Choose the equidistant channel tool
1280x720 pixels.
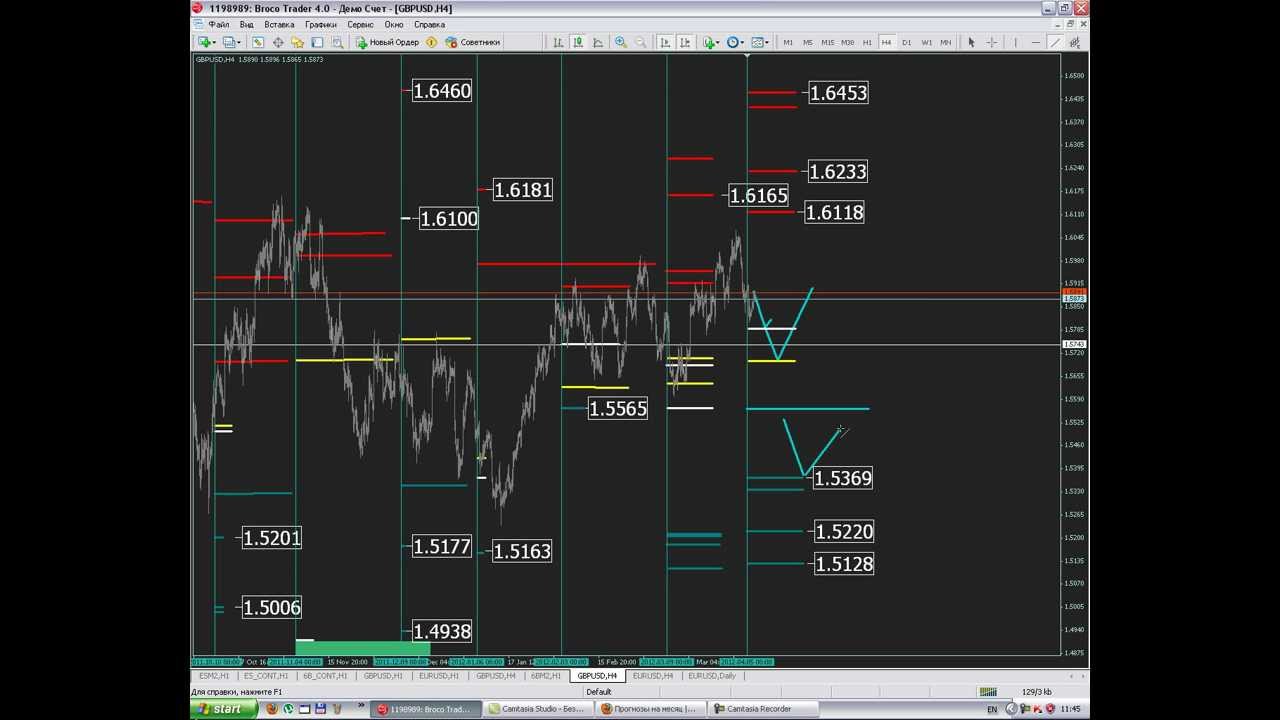pos(1075,42)
